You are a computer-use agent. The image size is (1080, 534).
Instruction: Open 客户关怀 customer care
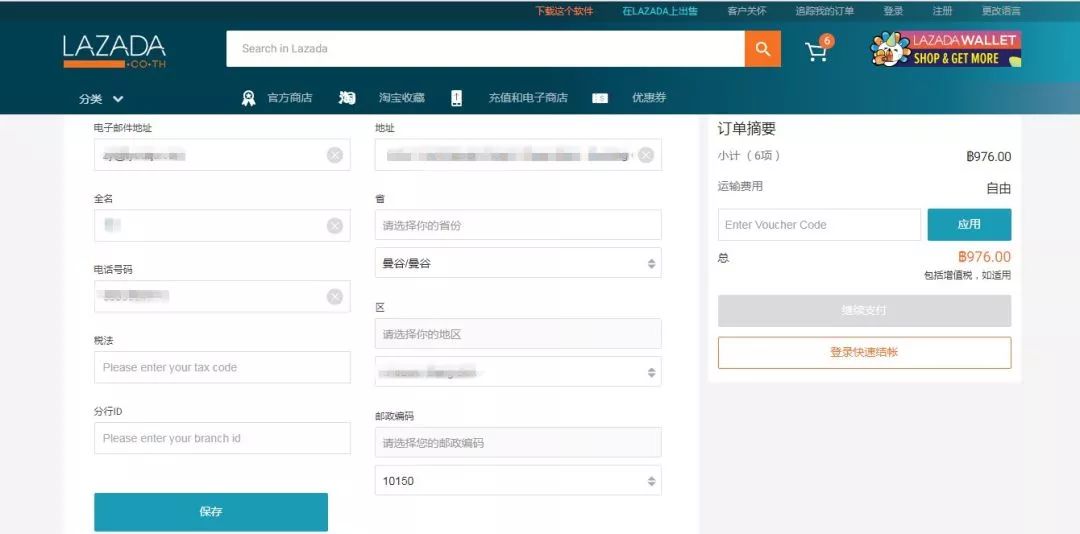[747, 11]
